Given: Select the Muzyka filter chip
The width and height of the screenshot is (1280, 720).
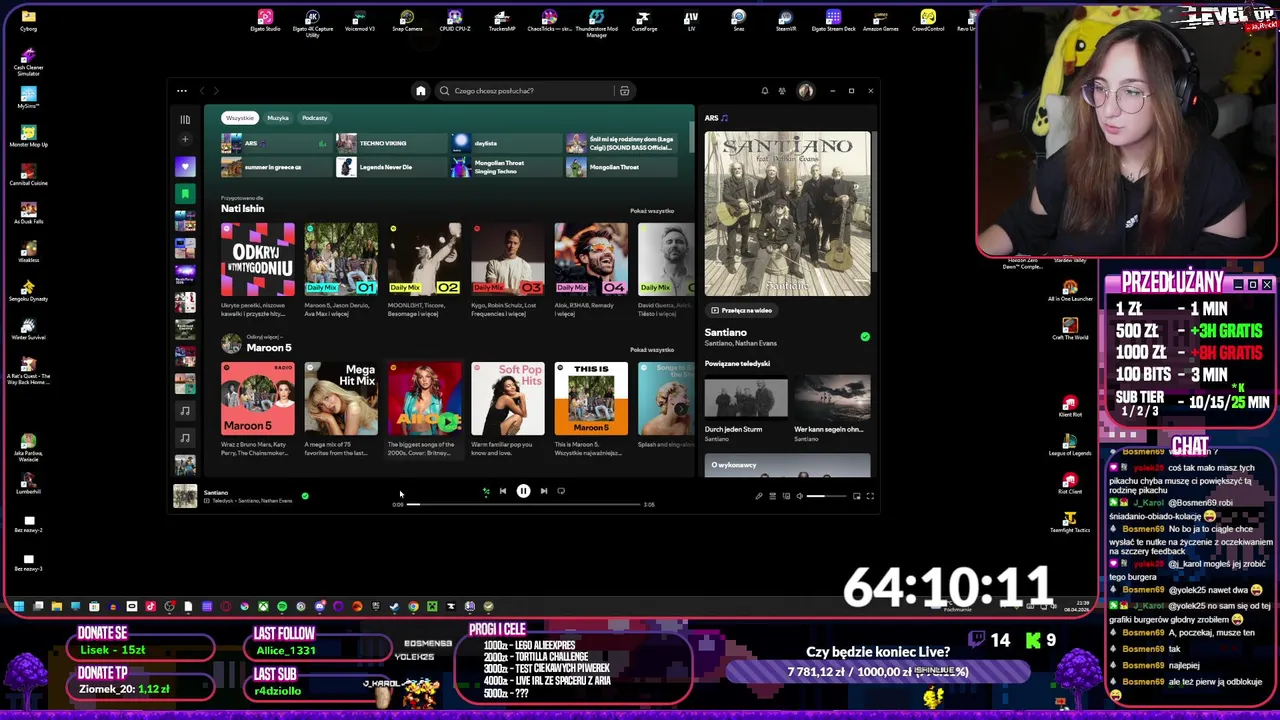Looking at the screenshot, I should (278, 118).
